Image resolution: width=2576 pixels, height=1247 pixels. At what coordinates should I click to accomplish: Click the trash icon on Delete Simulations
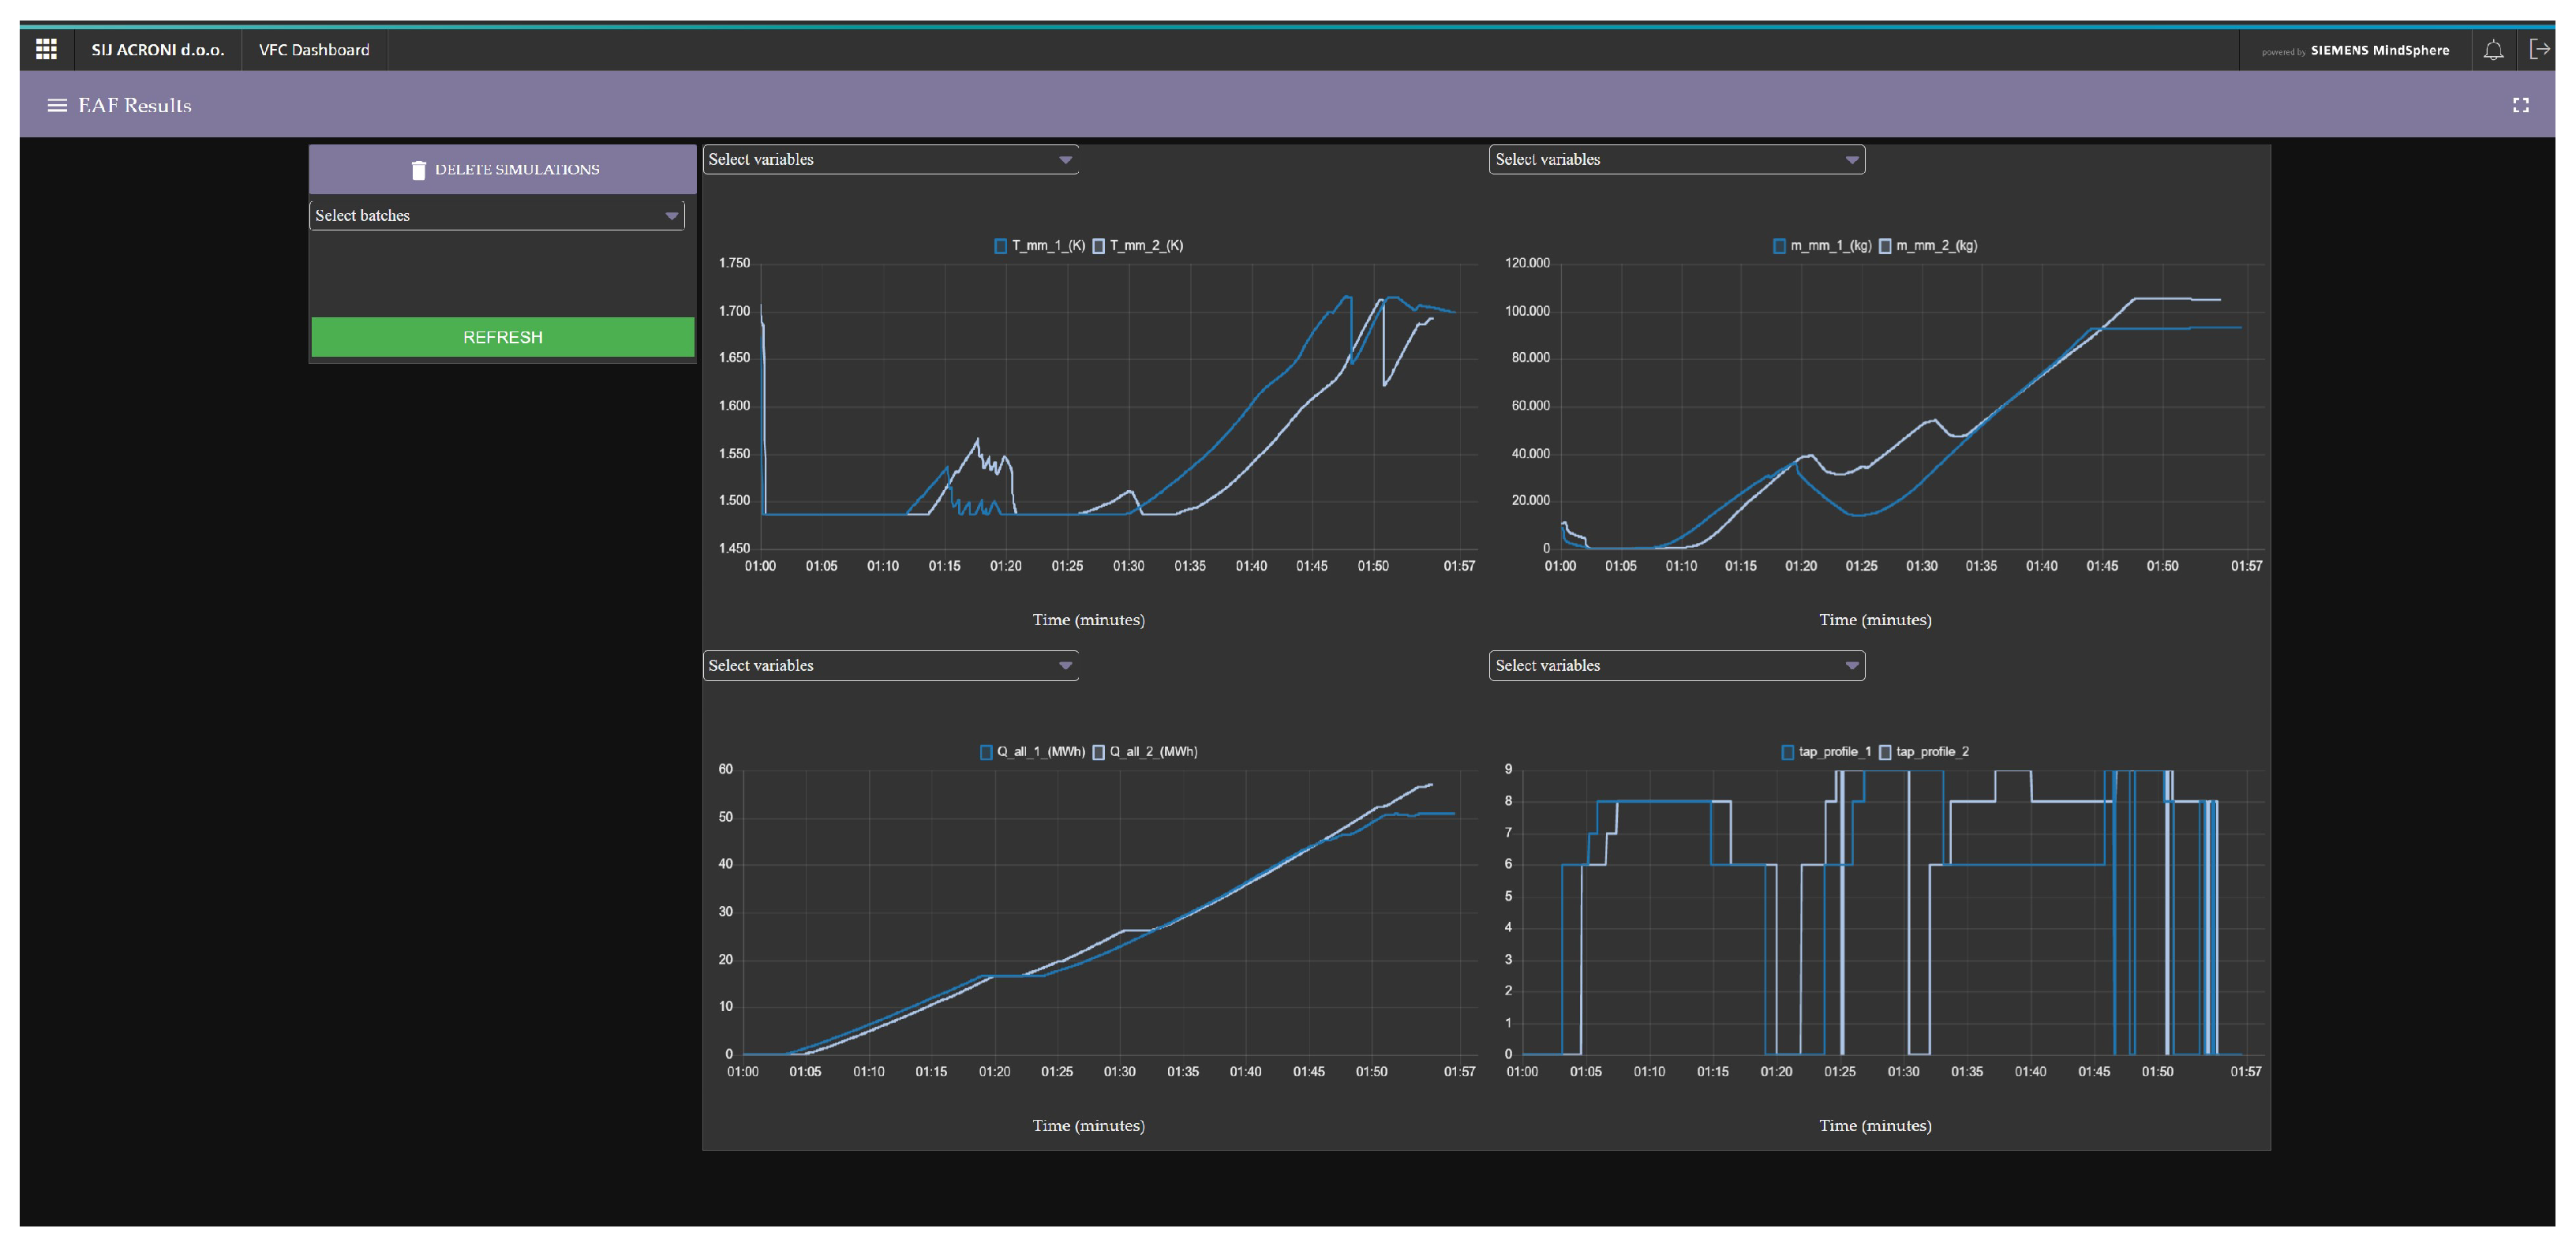418,170
